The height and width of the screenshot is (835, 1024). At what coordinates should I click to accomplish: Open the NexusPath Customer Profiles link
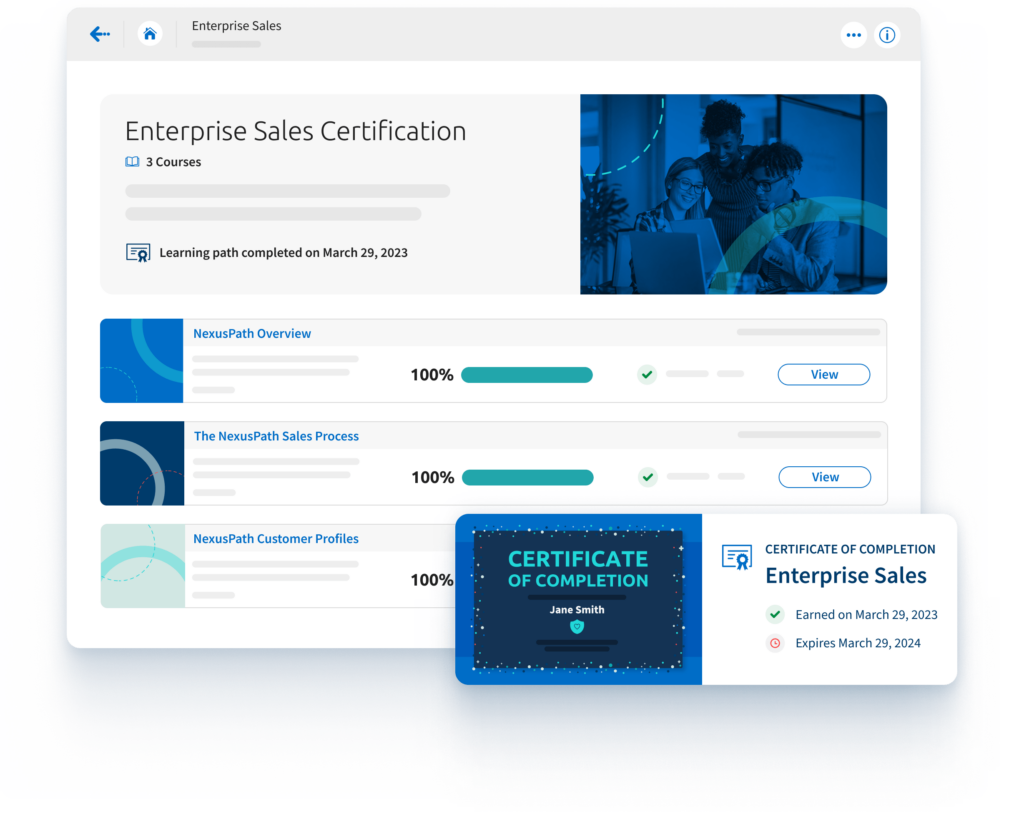pyautogui.click(x=276, y=539)
